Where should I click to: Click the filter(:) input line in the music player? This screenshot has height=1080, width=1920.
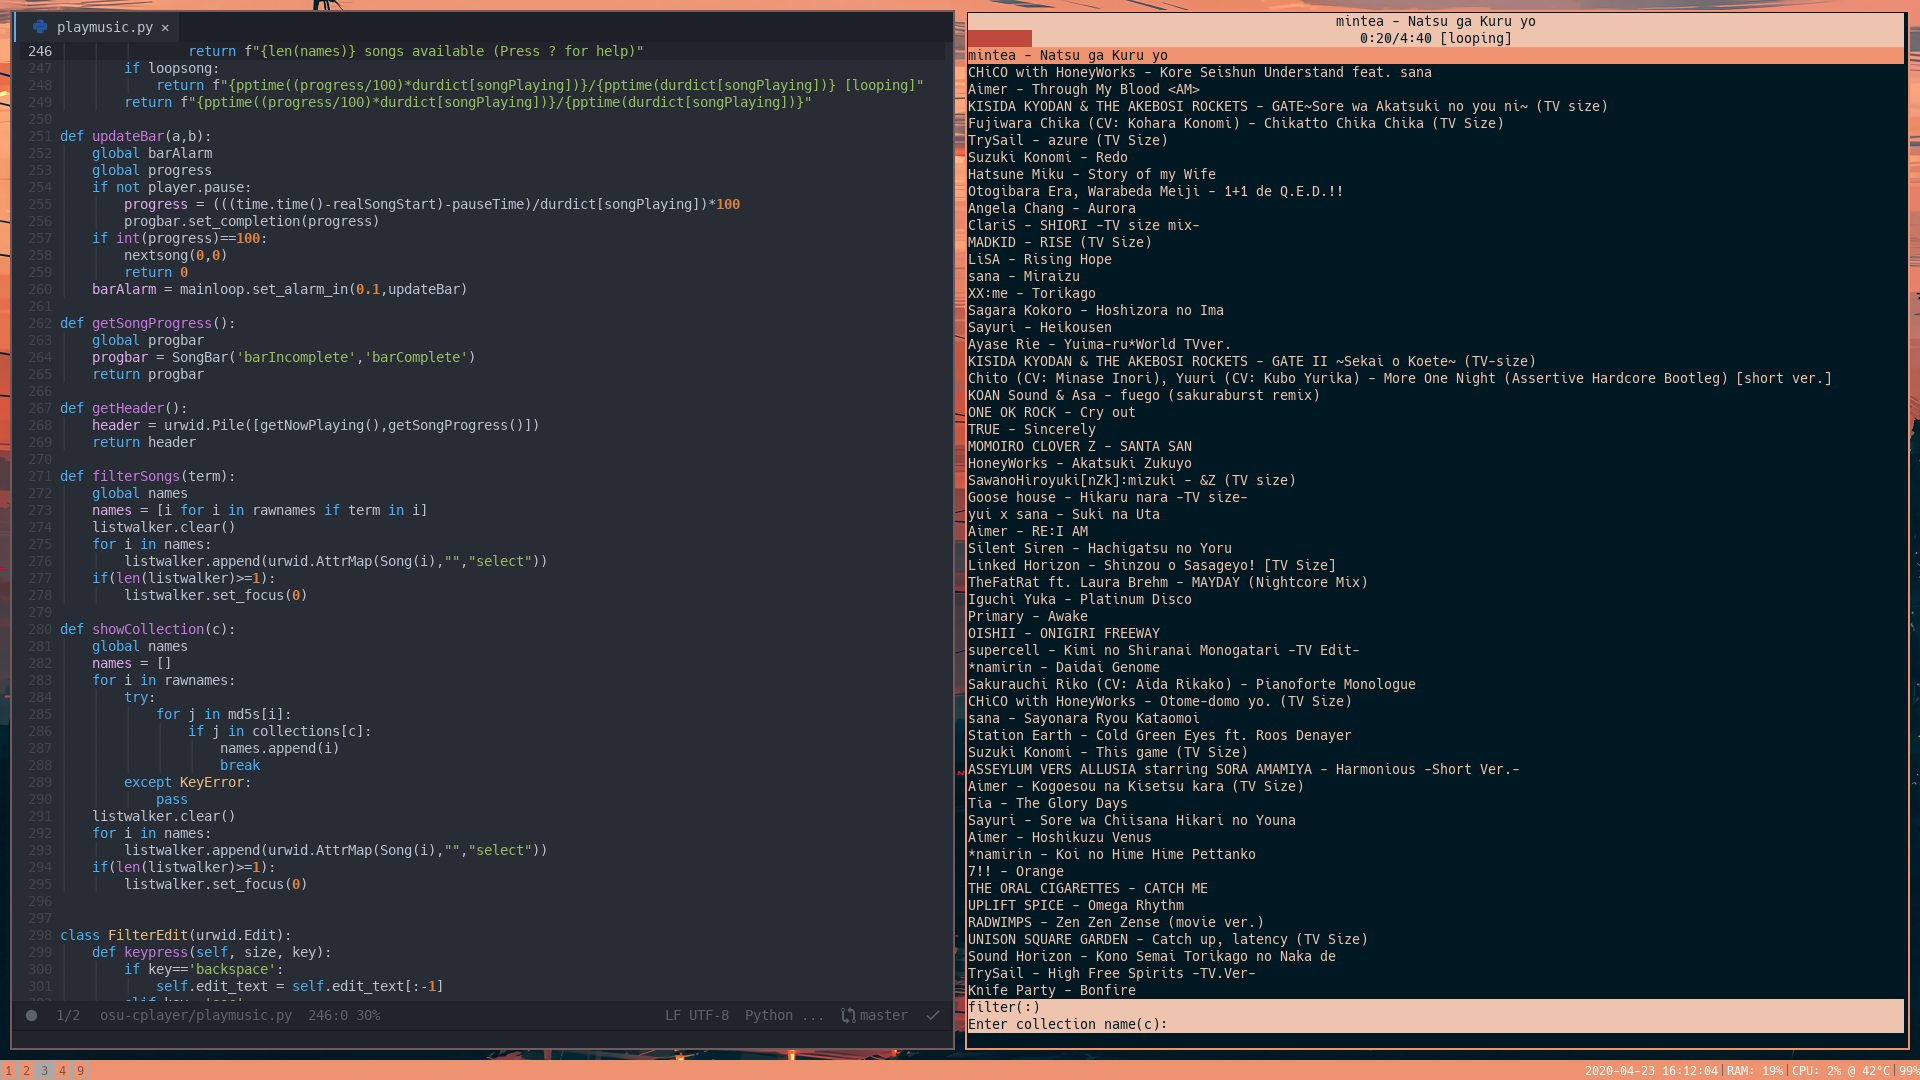1005,1007
